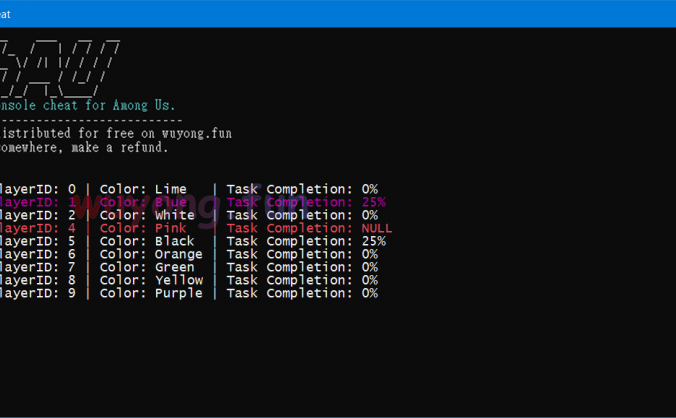Click the Yellow color label
The height and width of the screenshot is (418, 676).
click(x=179, y=280)
